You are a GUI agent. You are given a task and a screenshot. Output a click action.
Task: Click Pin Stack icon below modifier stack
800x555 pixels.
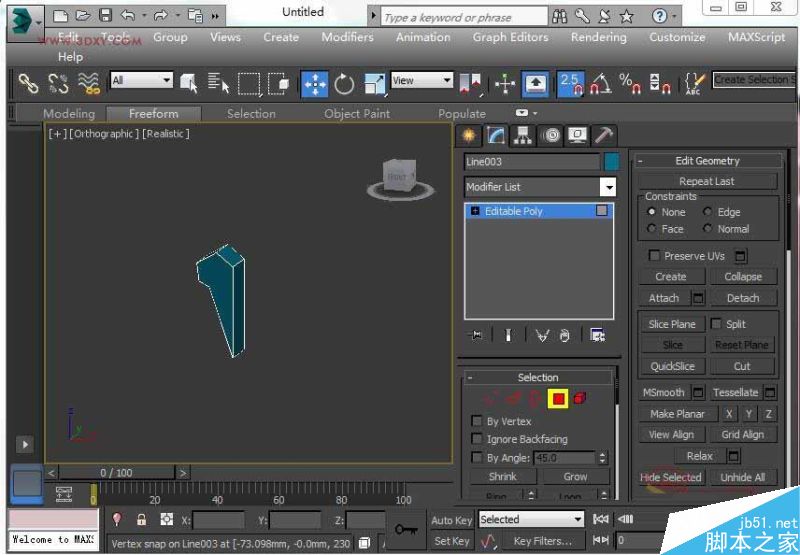(x=476, y=335)
